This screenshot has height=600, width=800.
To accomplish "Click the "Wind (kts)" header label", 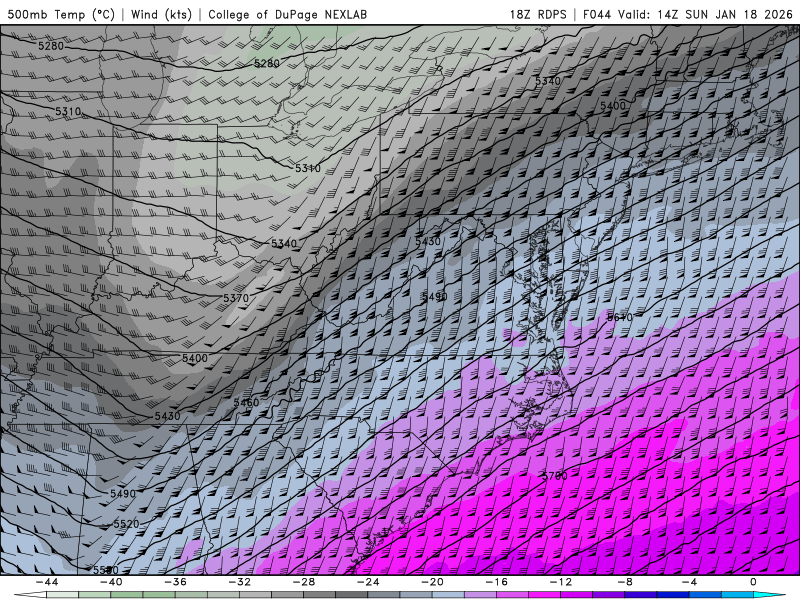I will [161, 14].
